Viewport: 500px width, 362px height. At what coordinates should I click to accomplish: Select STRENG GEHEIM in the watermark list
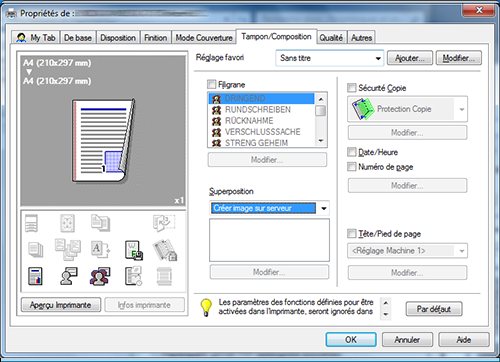click(261, 143)
